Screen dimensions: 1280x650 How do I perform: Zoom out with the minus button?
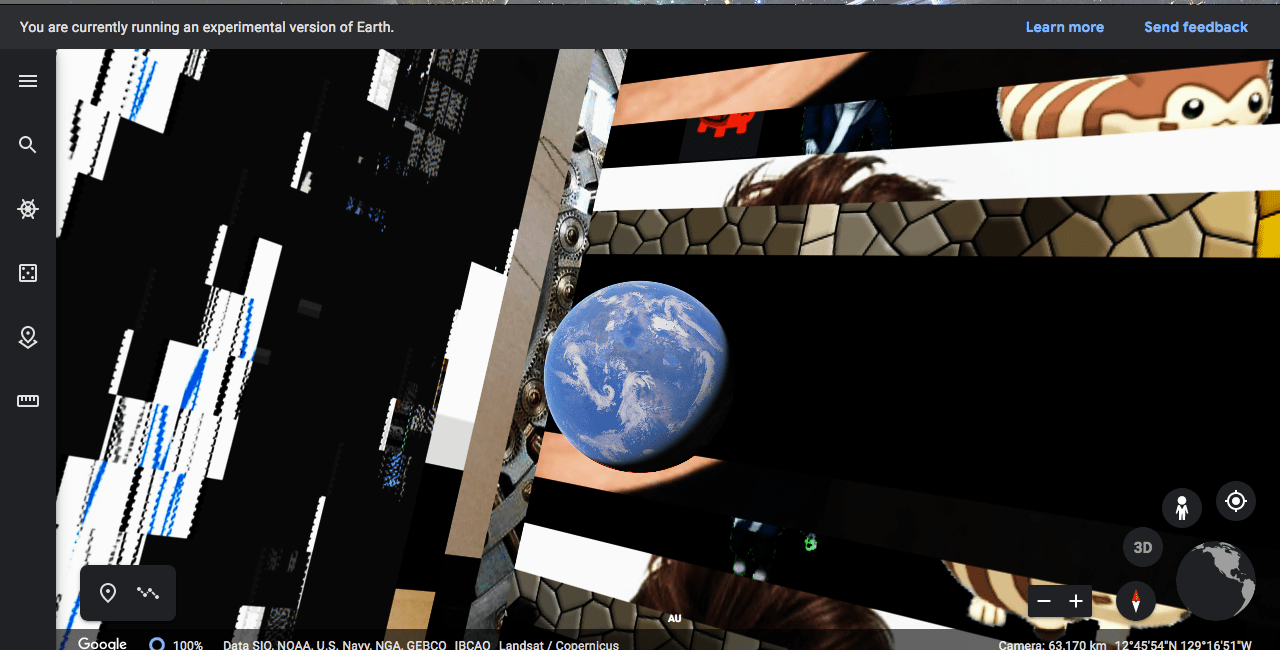click(1044, 601)
